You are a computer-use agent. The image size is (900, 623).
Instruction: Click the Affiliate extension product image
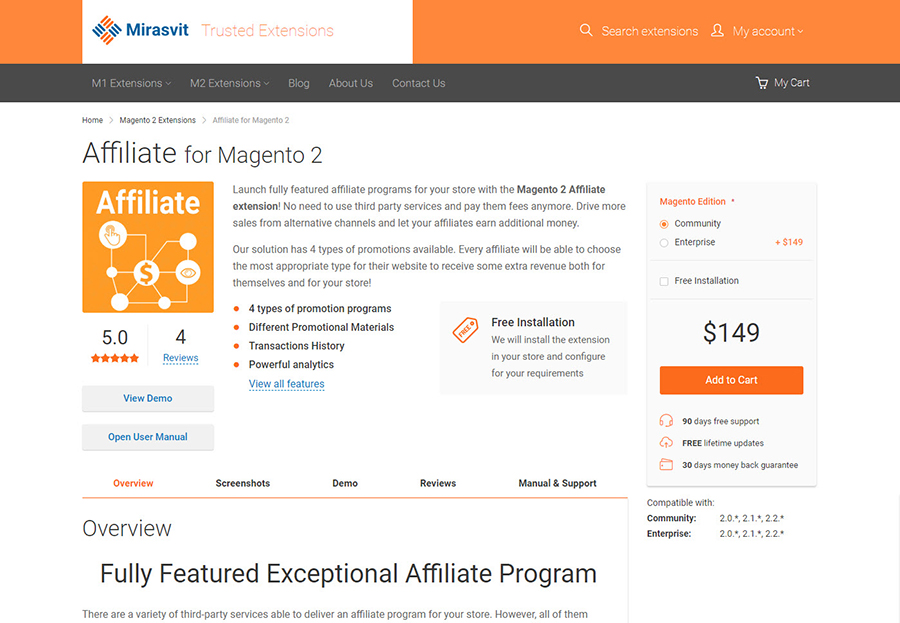coord(148,247)
